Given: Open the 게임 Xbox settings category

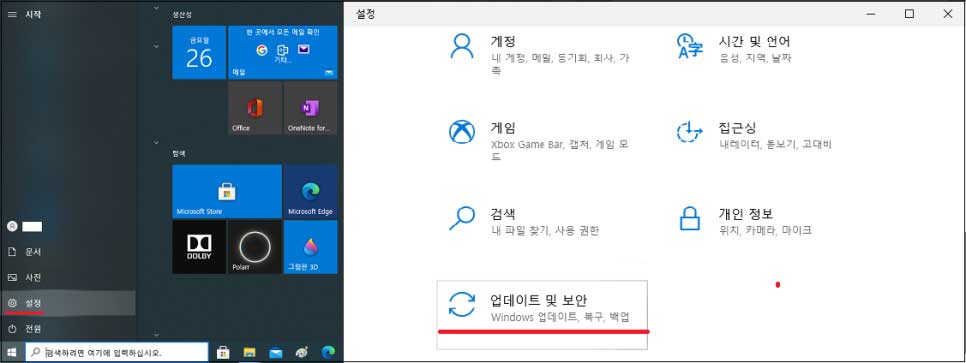Looking at the screenshot, I should [542, 141].
